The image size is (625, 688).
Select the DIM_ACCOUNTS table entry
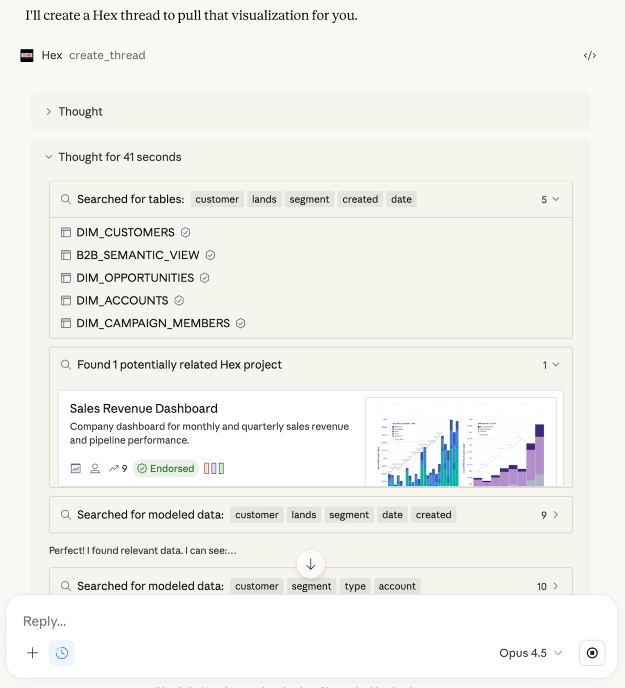[122, 300]
